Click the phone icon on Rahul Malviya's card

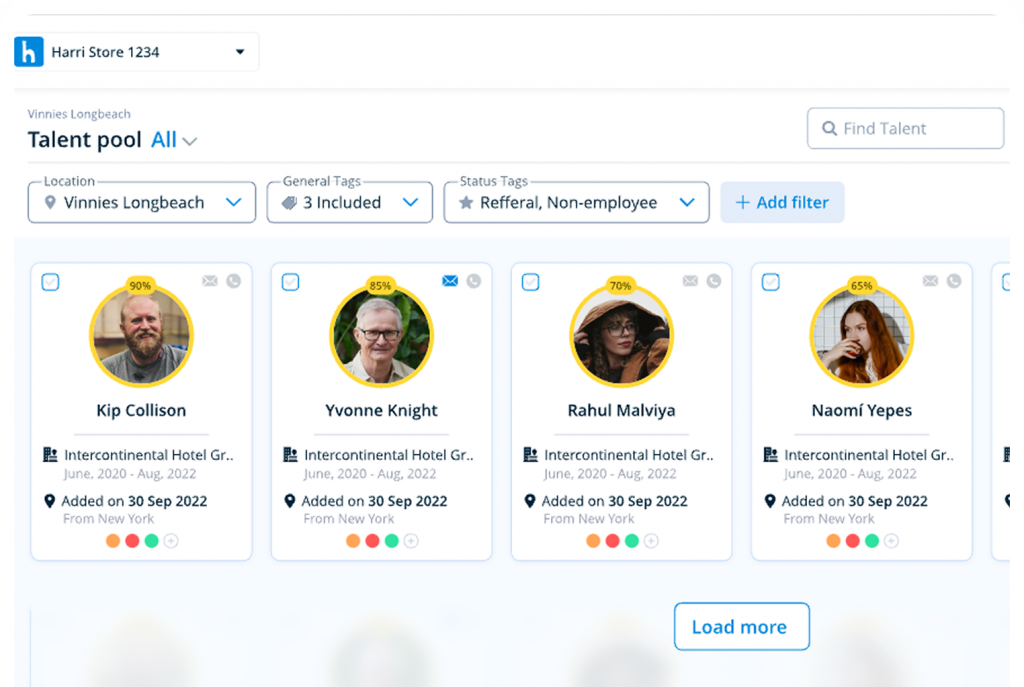[714, 281]
